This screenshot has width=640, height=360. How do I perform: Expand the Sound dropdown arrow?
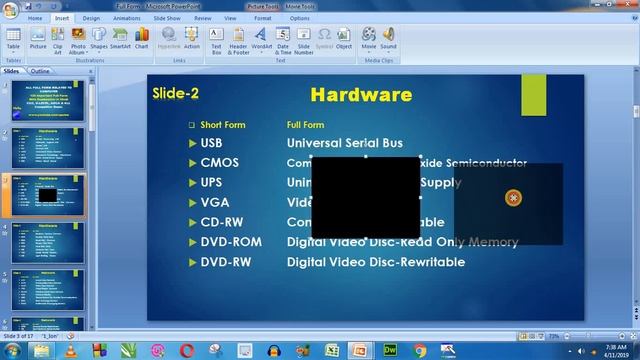[x=388, y=53]
